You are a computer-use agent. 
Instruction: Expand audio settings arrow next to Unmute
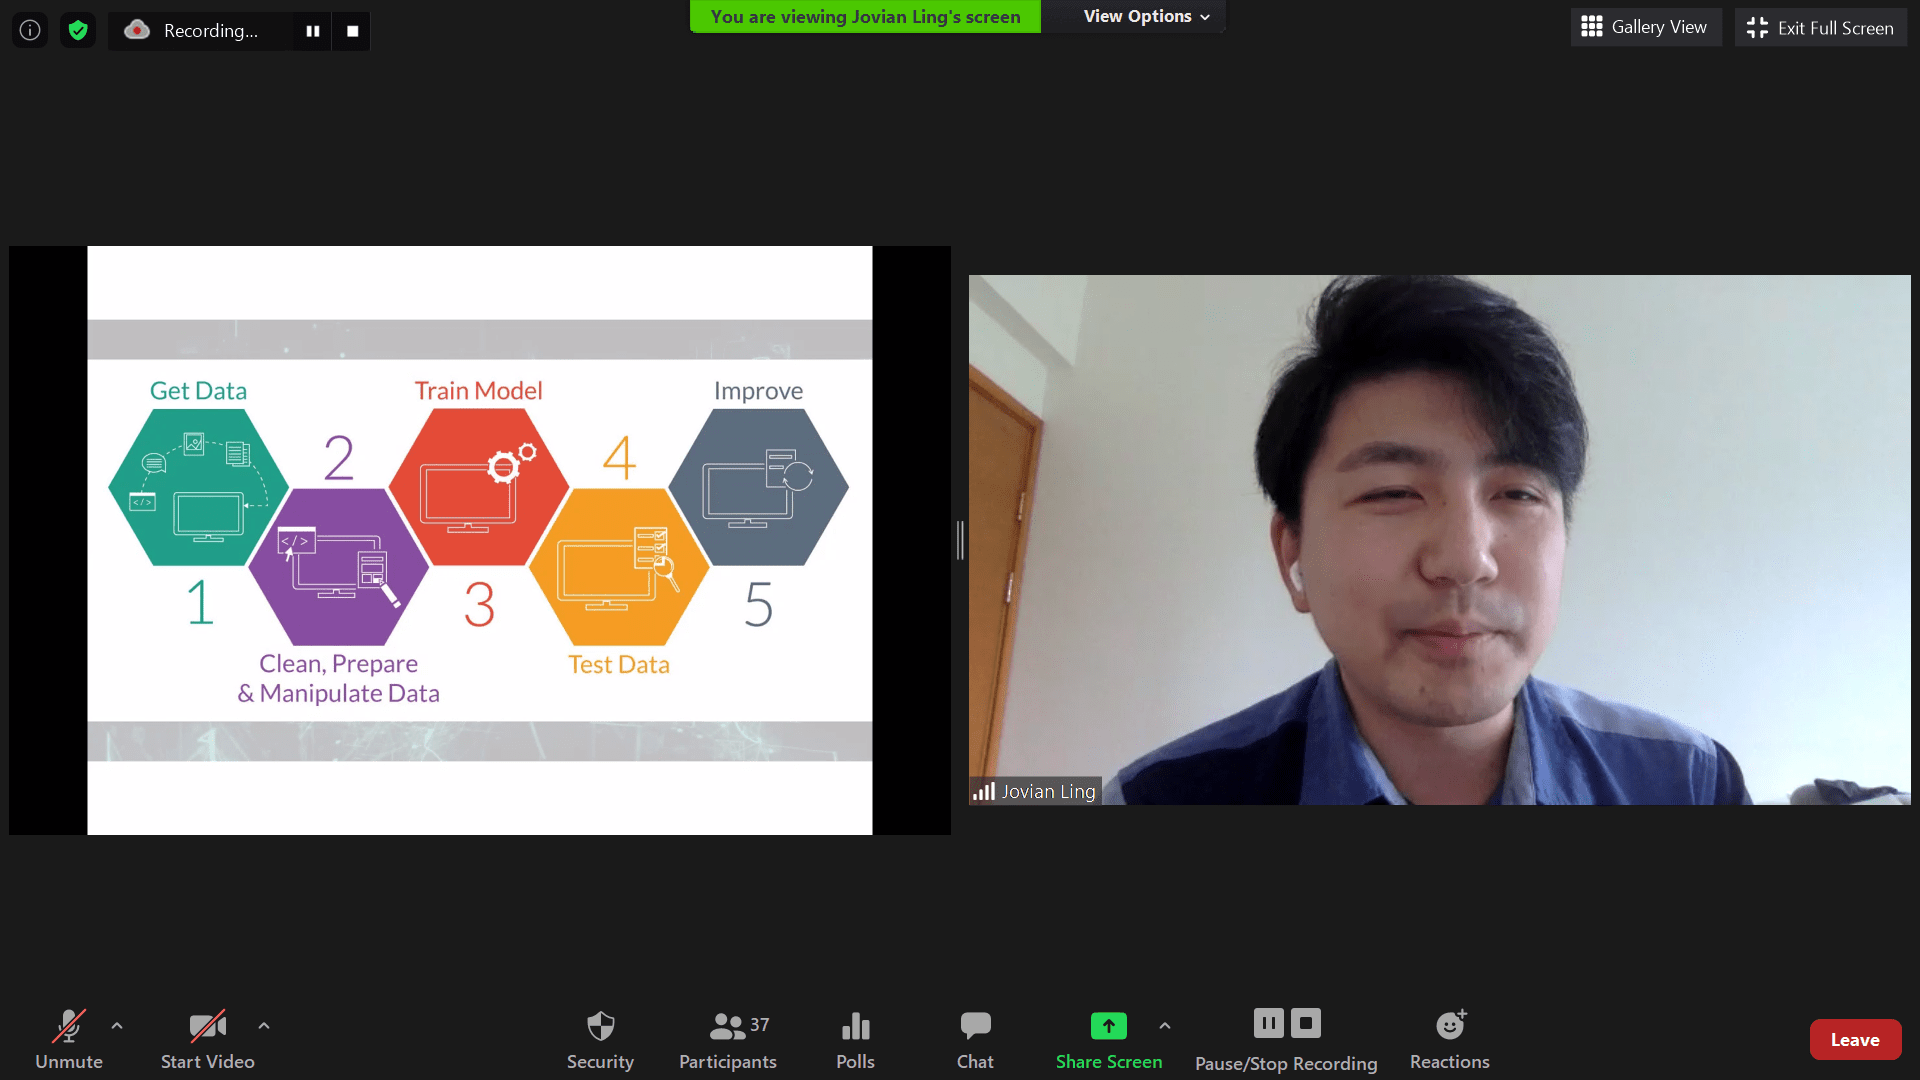117,1026
